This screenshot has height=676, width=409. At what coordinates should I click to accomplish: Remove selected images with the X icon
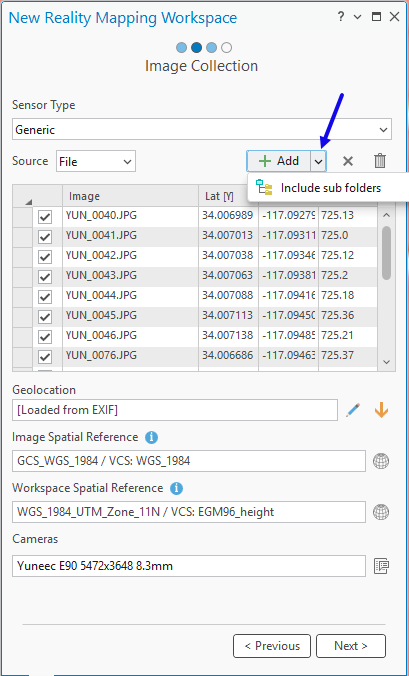click(348, 161)
